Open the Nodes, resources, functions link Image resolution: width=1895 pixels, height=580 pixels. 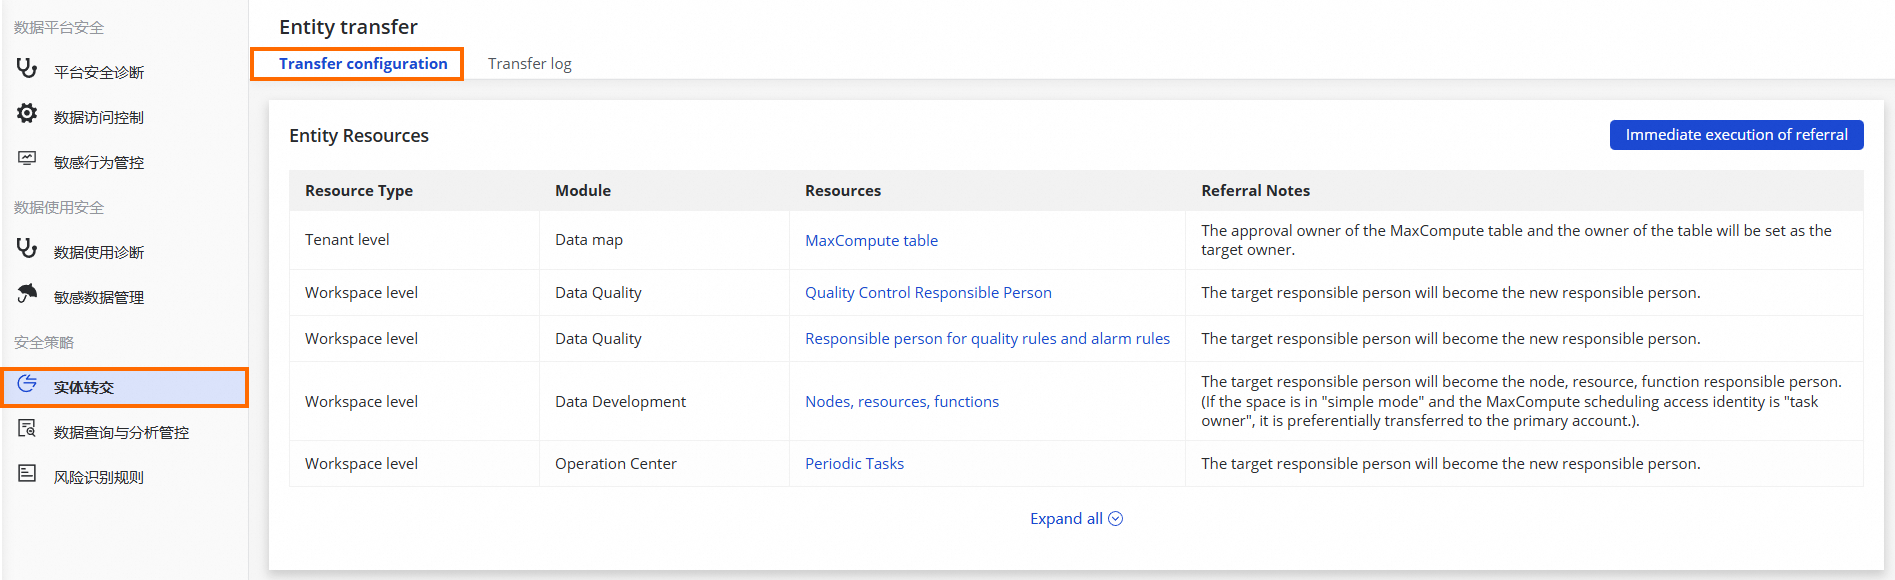pyautogui.click(x=901, y=402)
